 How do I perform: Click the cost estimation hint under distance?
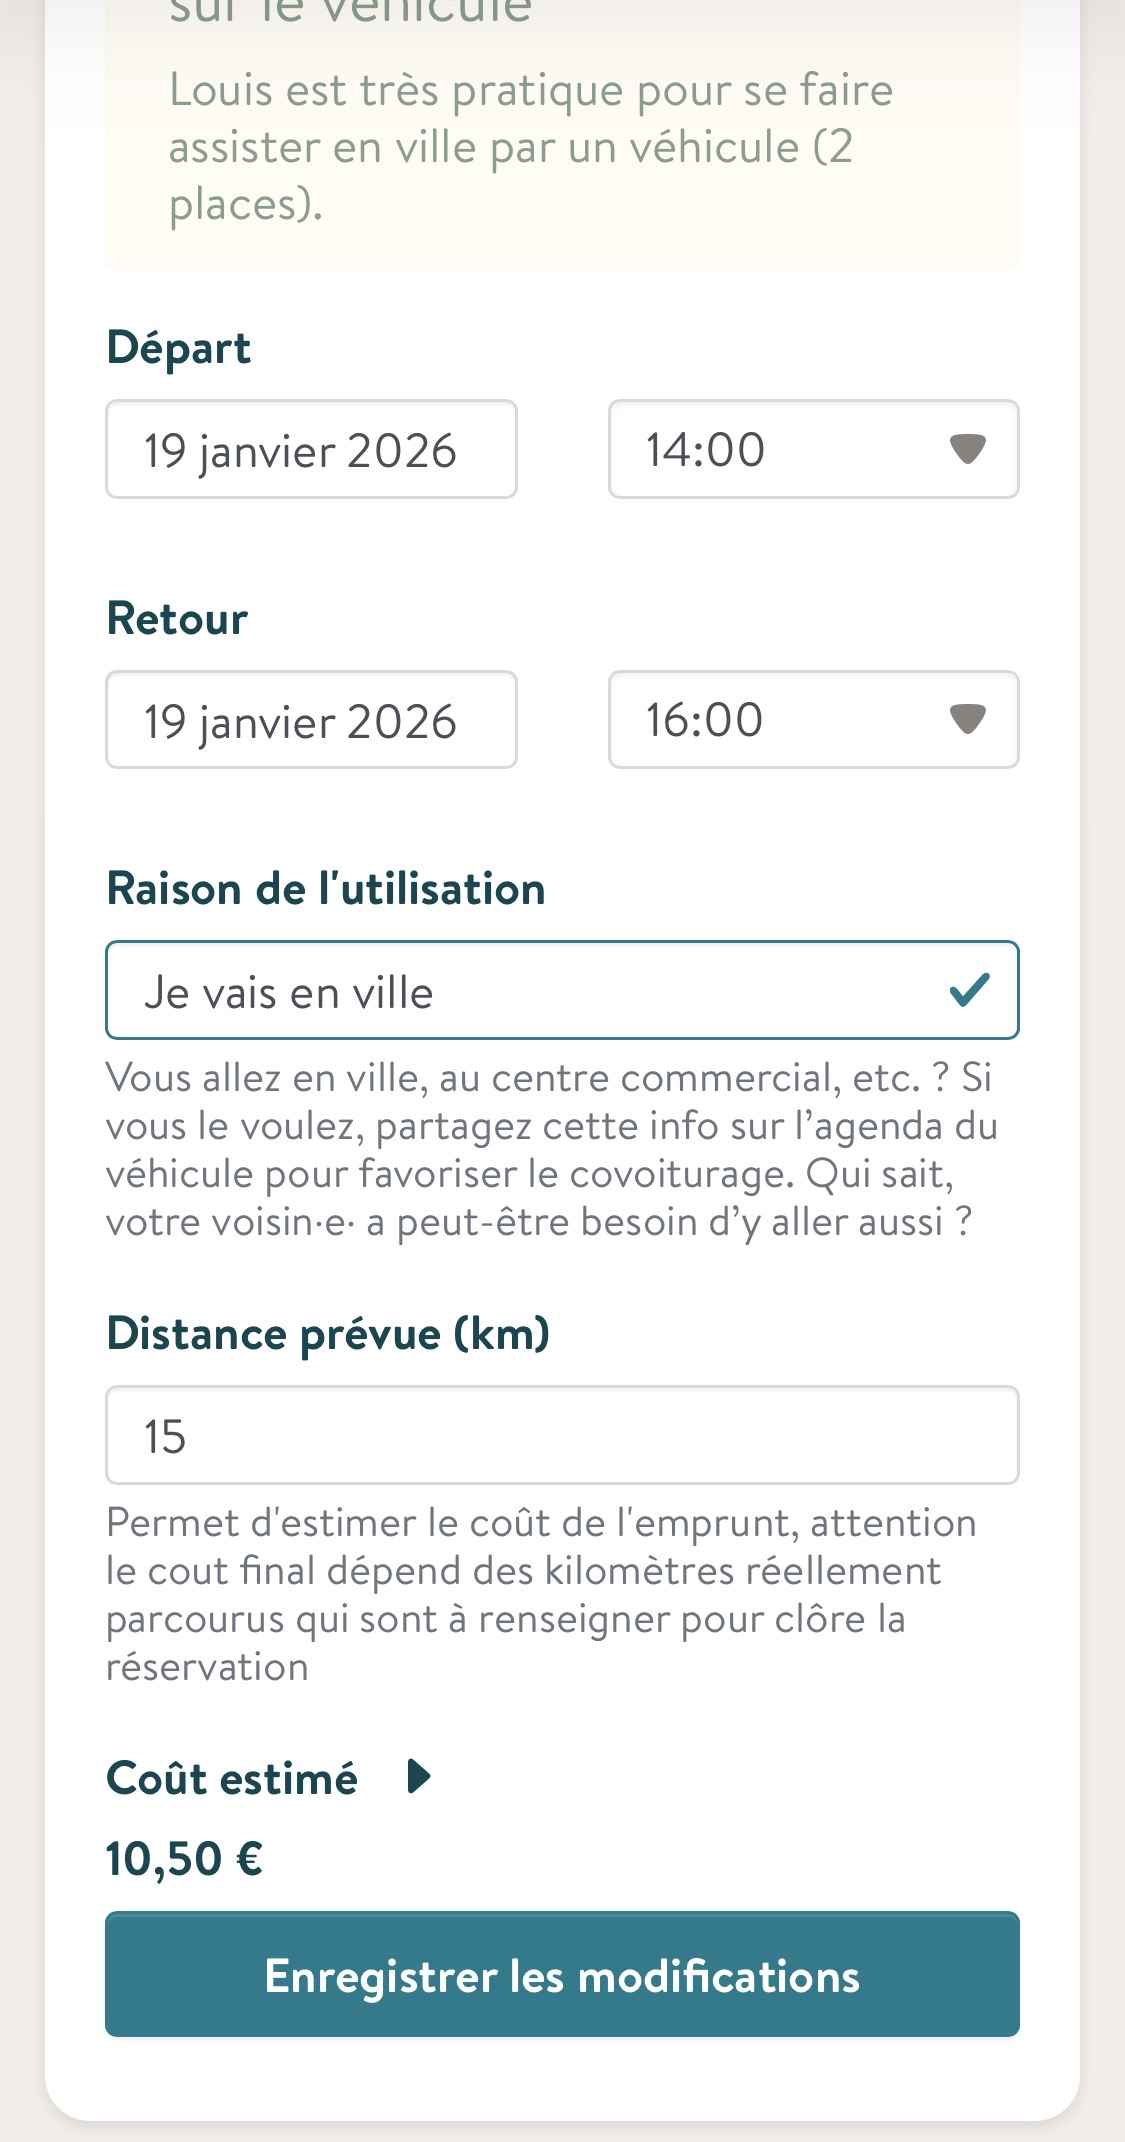(x=540, y=1594)
